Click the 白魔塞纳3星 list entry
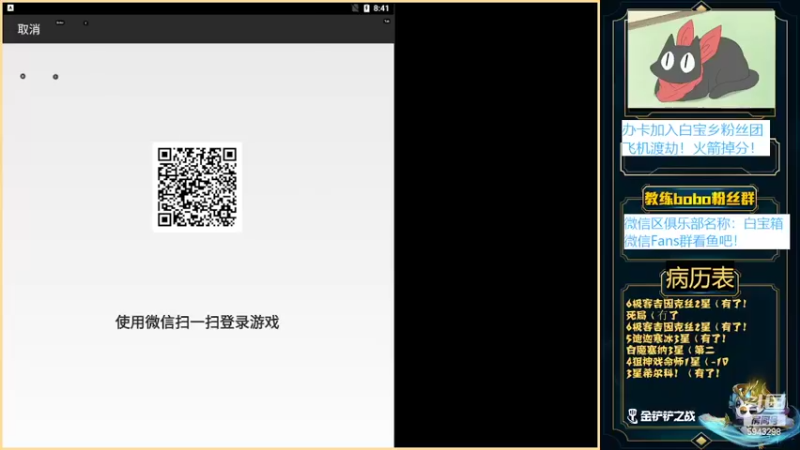The height and width of the screenshot is (450, 800). tap(670, 351)
